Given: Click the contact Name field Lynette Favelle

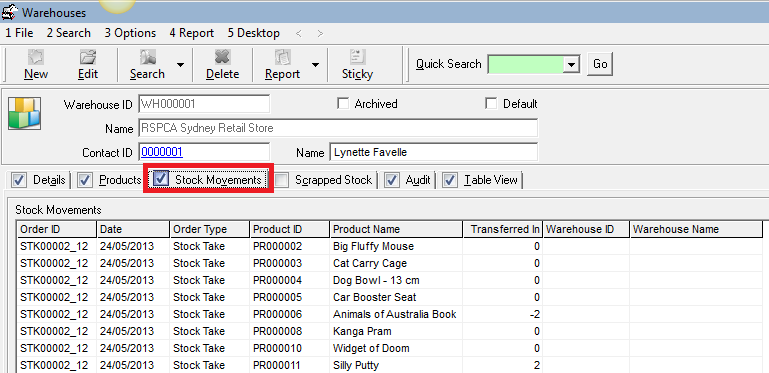Looking at the screenshot, I should point(434,152).
